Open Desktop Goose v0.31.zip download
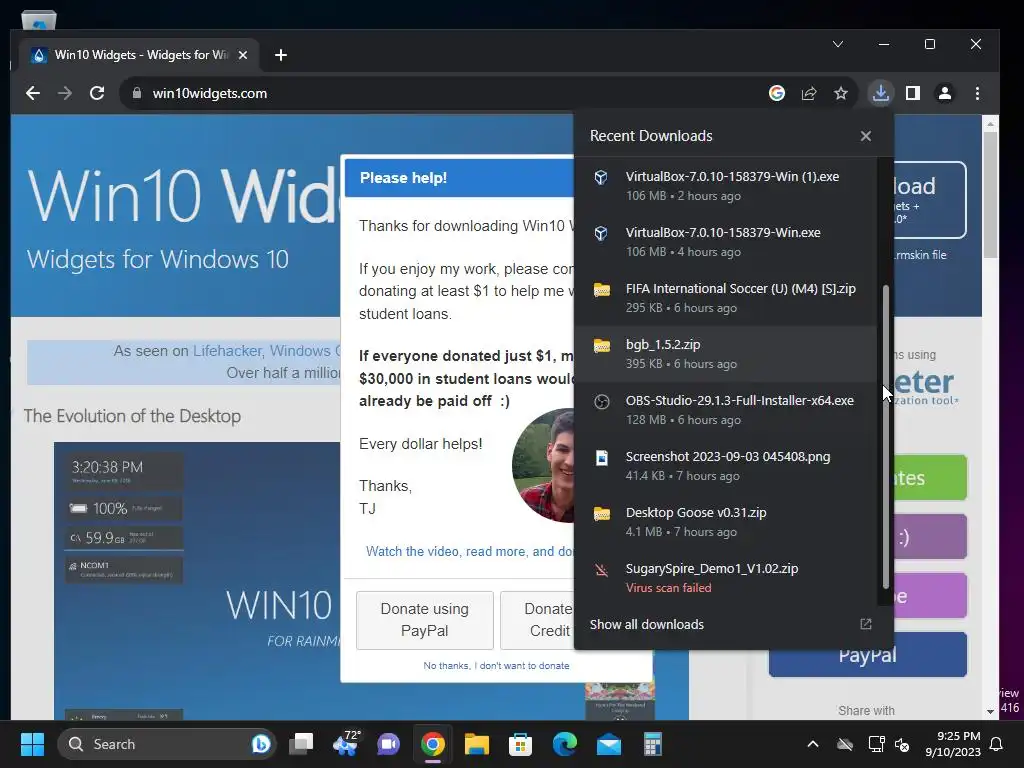The height and width of the screenshot is (768, 1024). 726,522
